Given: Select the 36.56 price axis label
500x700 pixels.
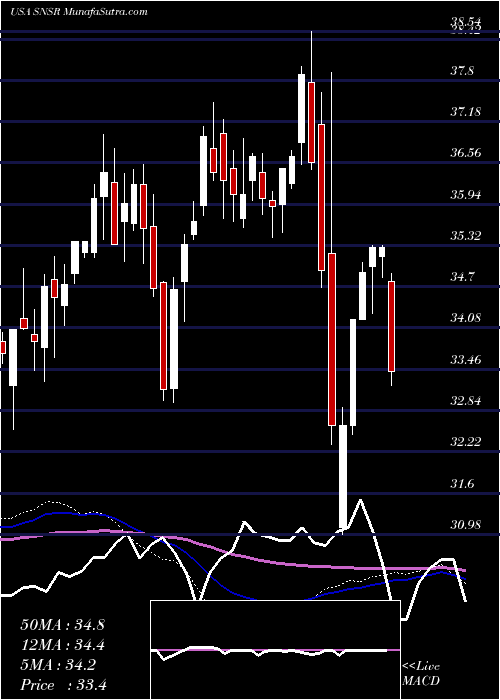Looking at the screenshot, I should (466, 153).
